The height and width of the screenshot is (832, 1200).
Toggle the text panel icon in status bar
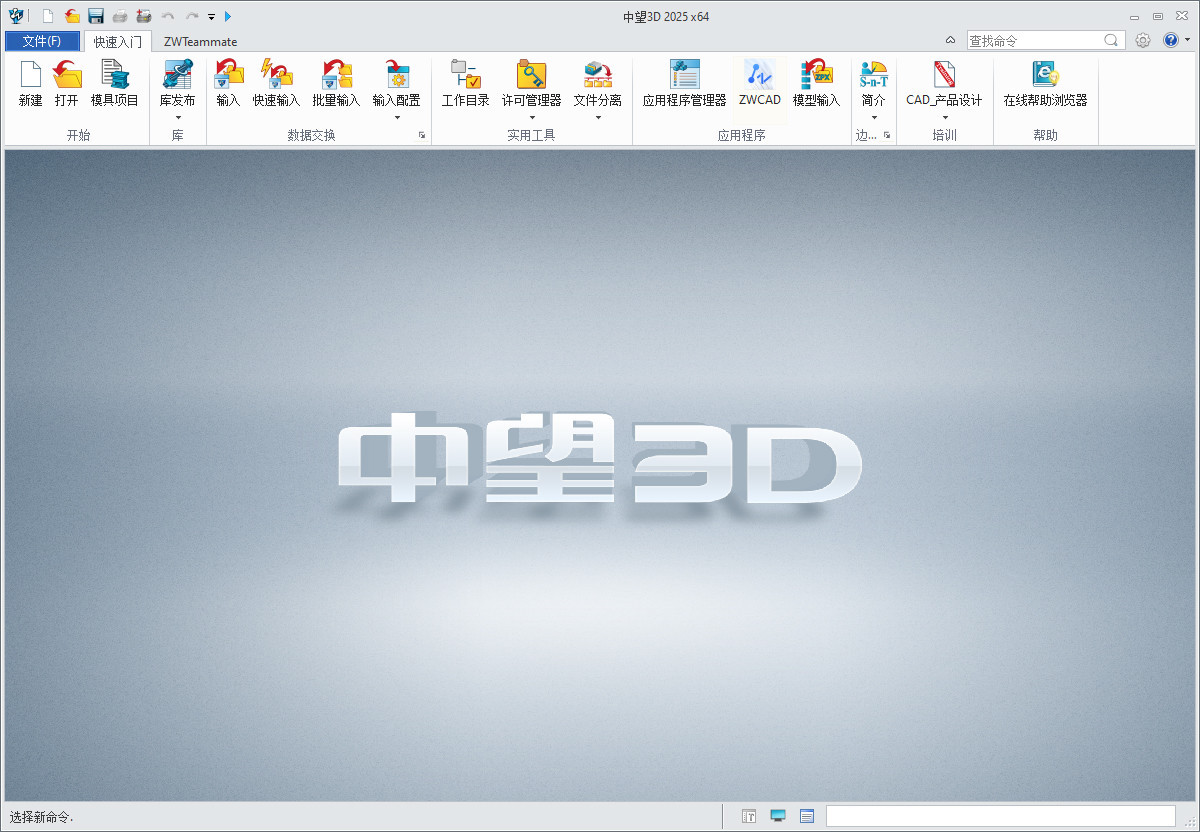click(749, 816)
